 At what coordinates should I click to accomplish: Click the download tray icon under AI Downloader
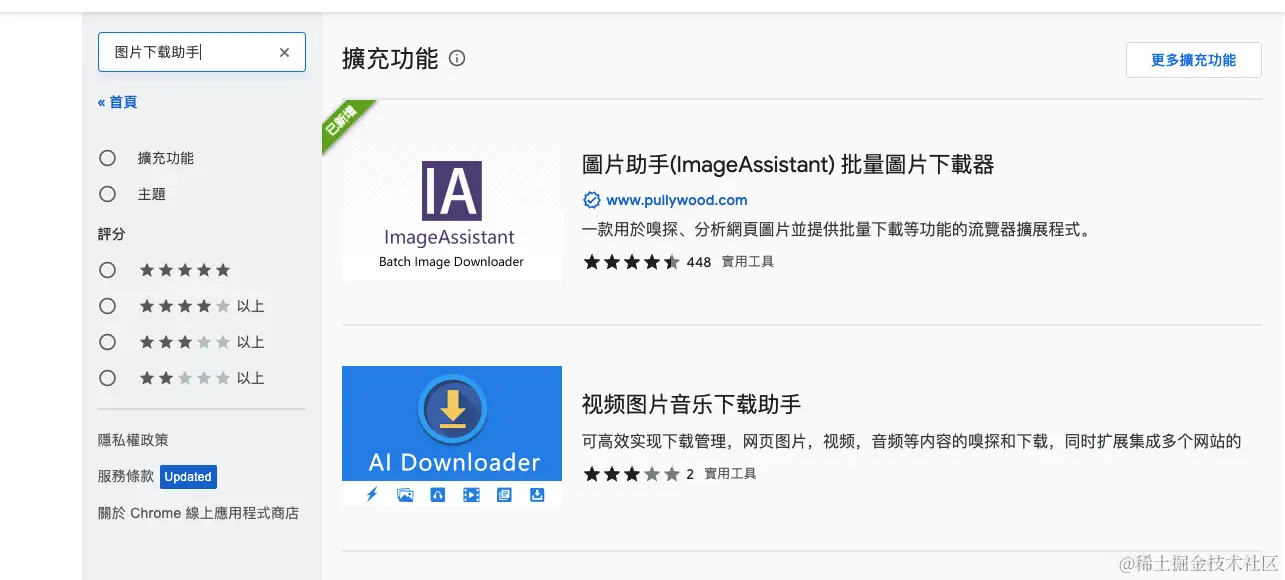point(537,494)
